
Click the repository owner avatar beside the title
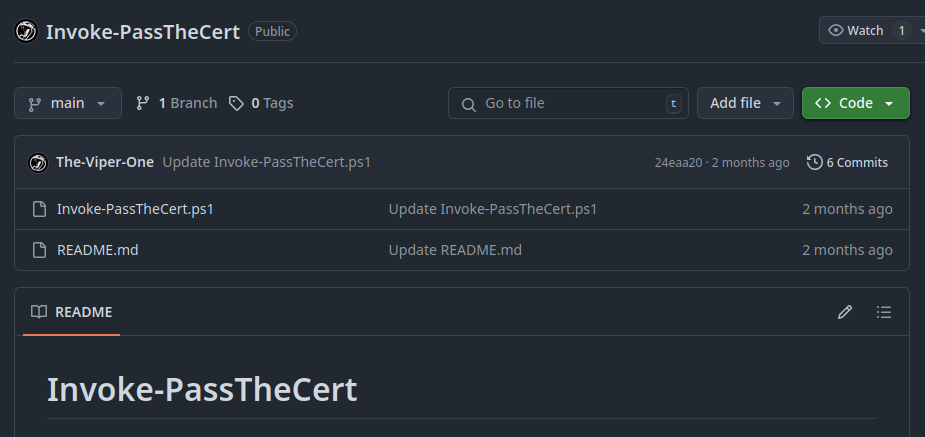[x=26, y=31]
